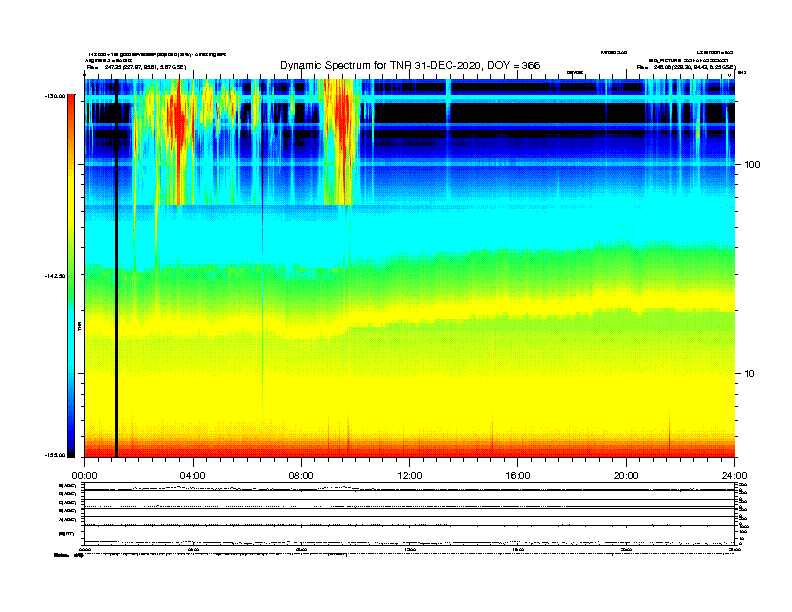The height and width of the screenshot is (612, 792).
Task: Click the -155.00 color scale label
Action: [x=55, y=455]
